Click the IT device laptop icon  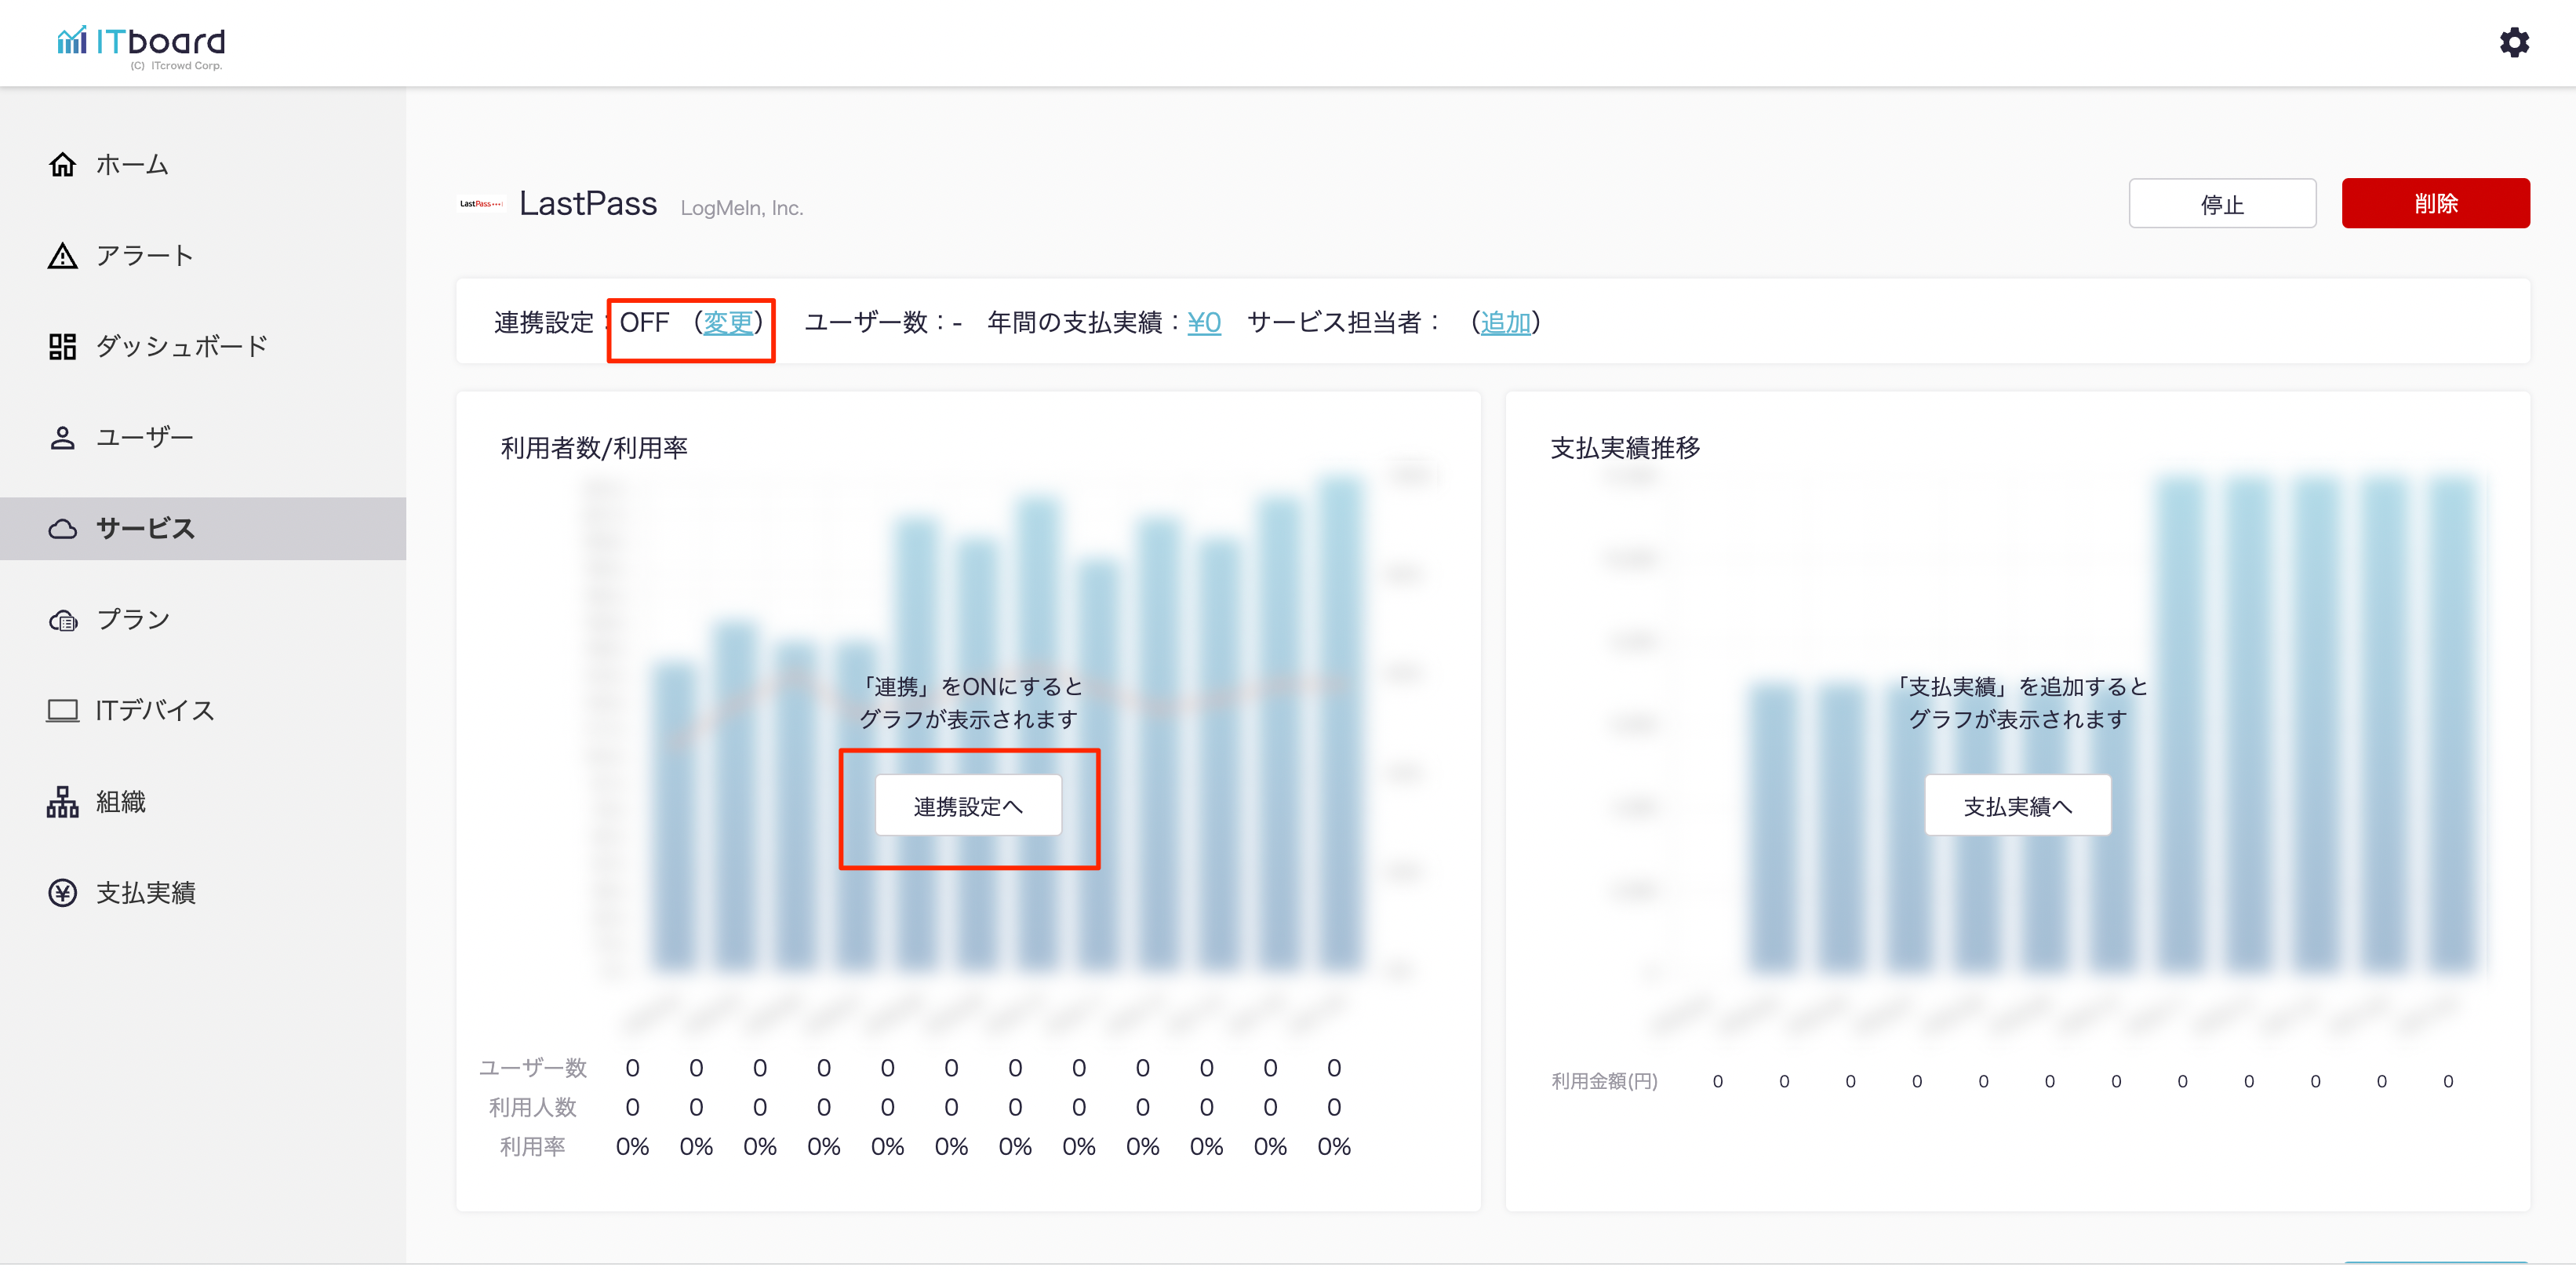point(62,711)
